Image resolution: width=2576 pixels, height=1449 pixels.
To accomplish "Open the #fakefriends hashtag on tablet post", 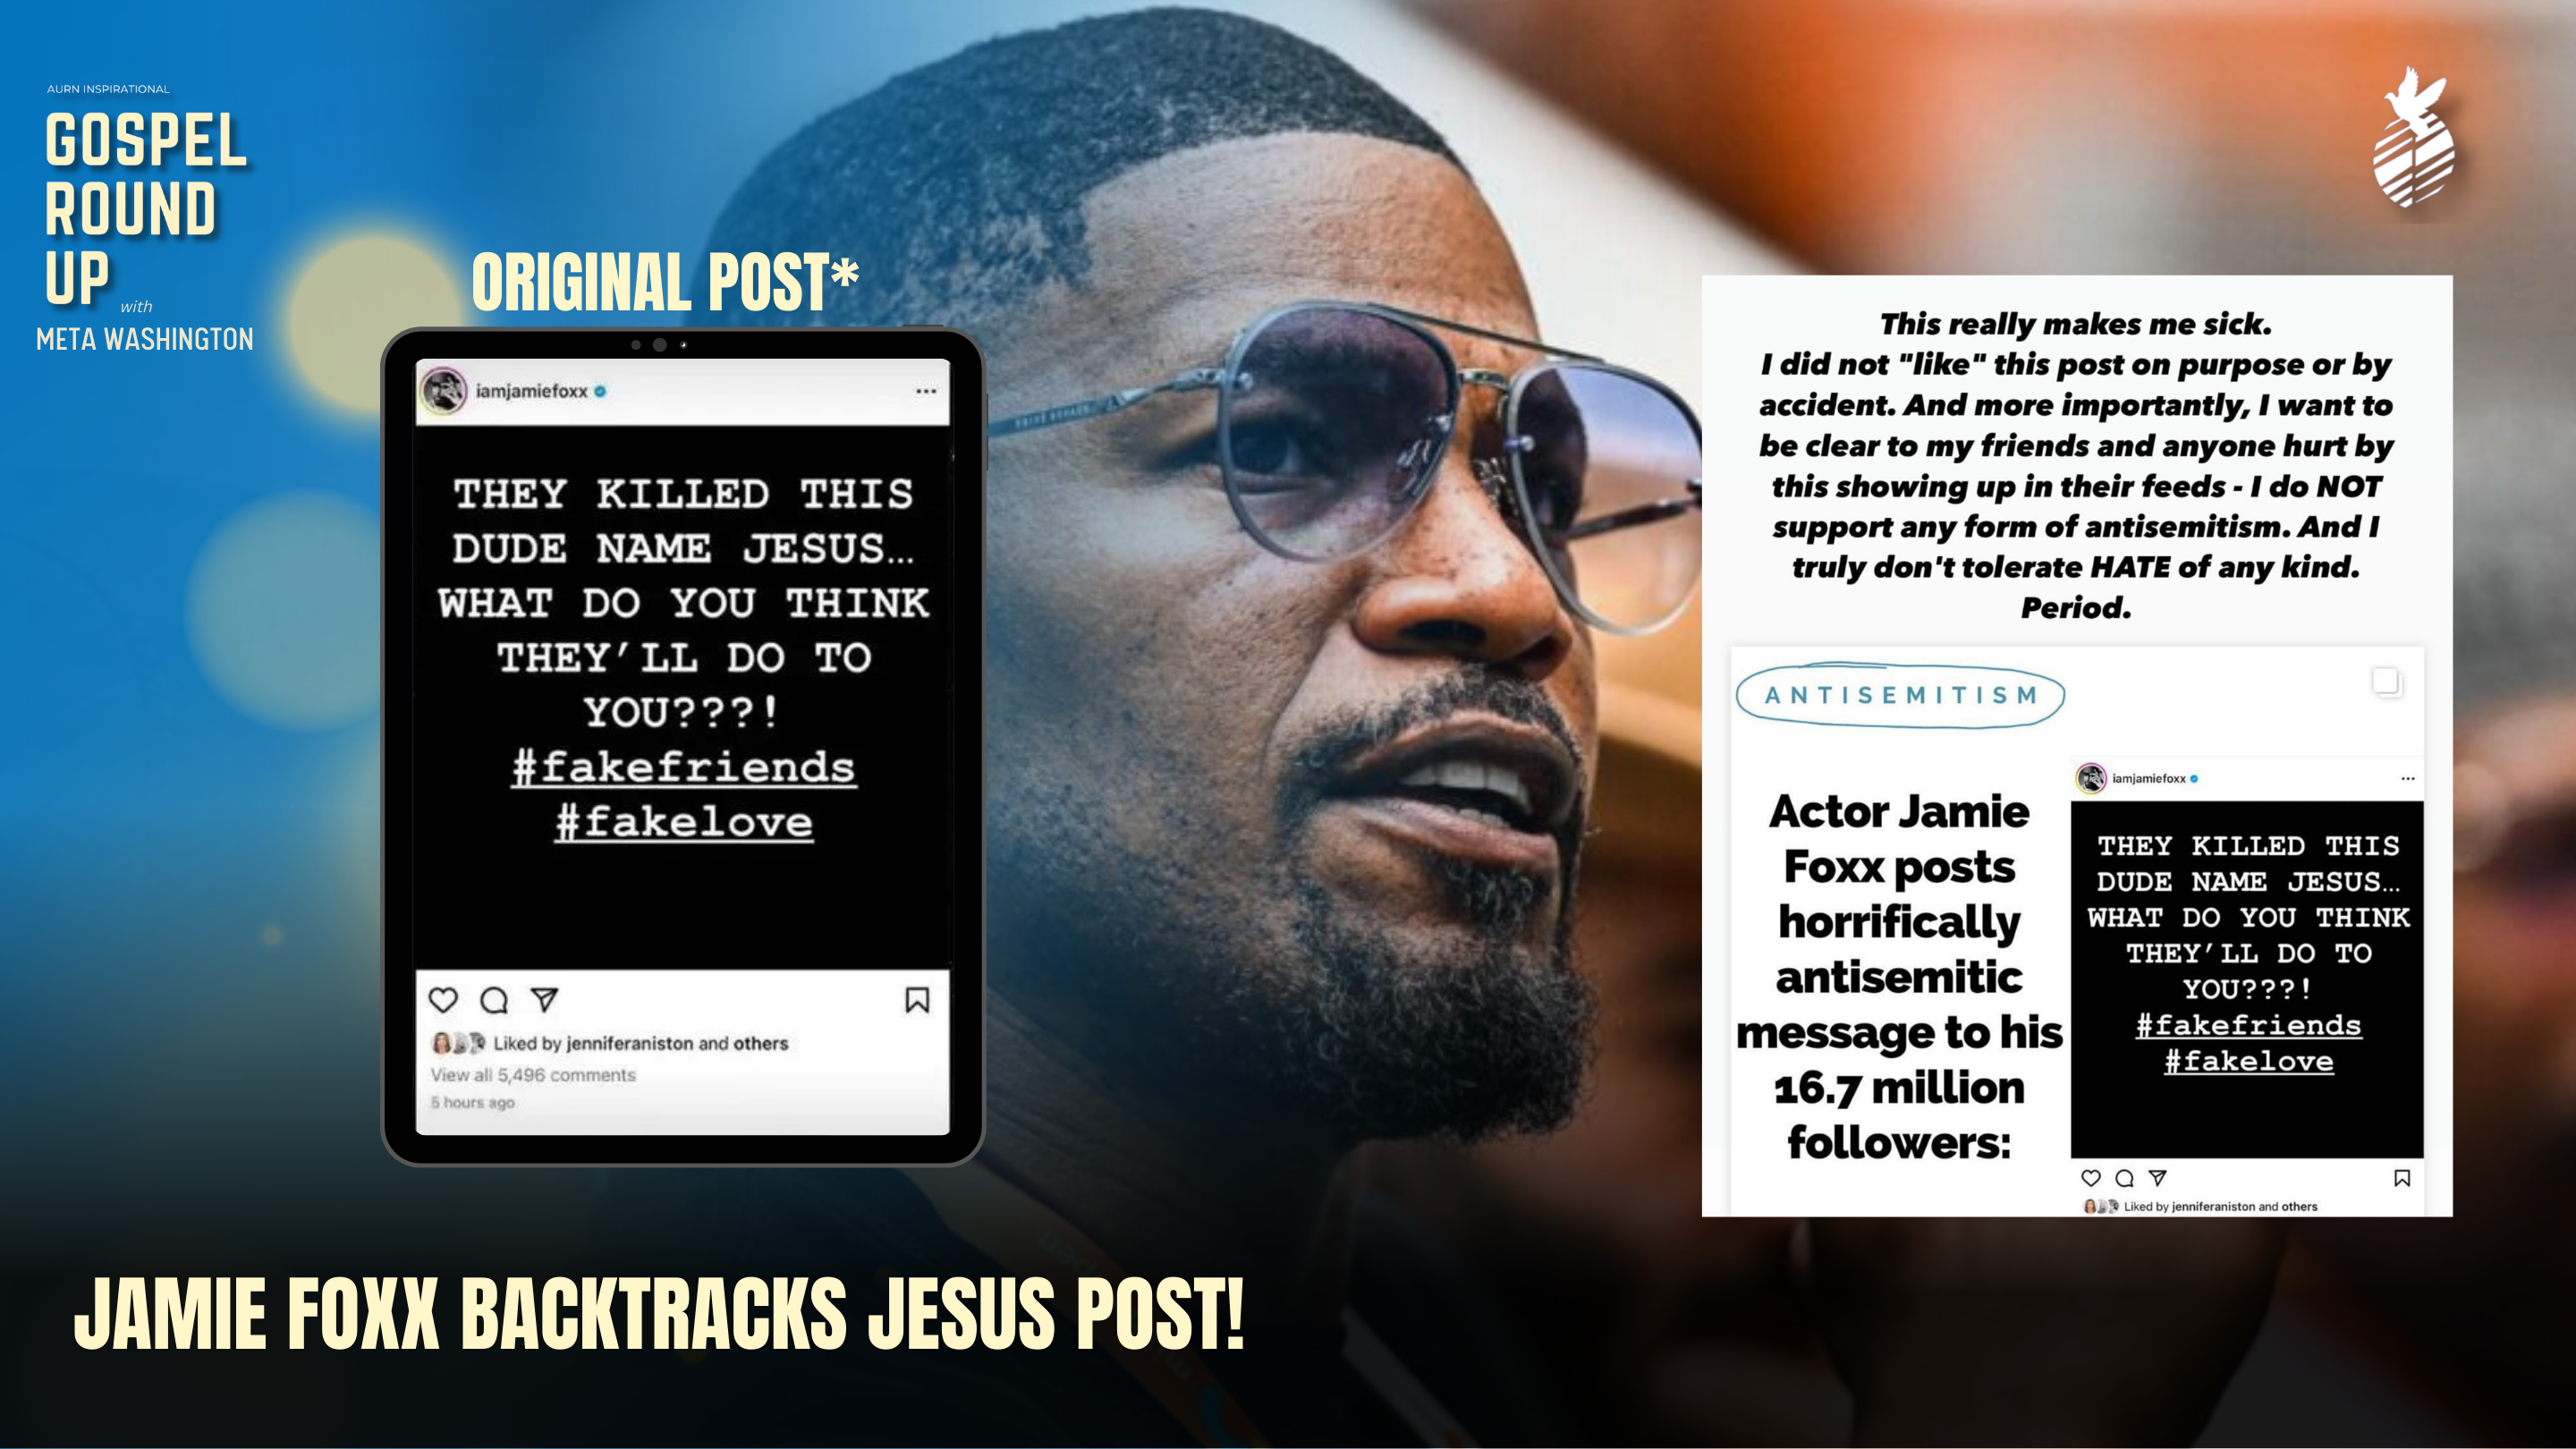I will click(x=684, y=768).
